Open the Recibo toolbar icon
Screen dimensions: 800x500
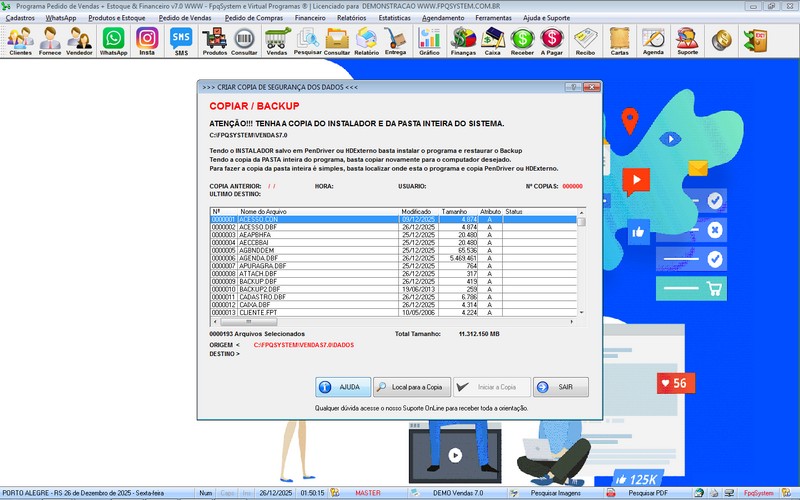[585, 41]
